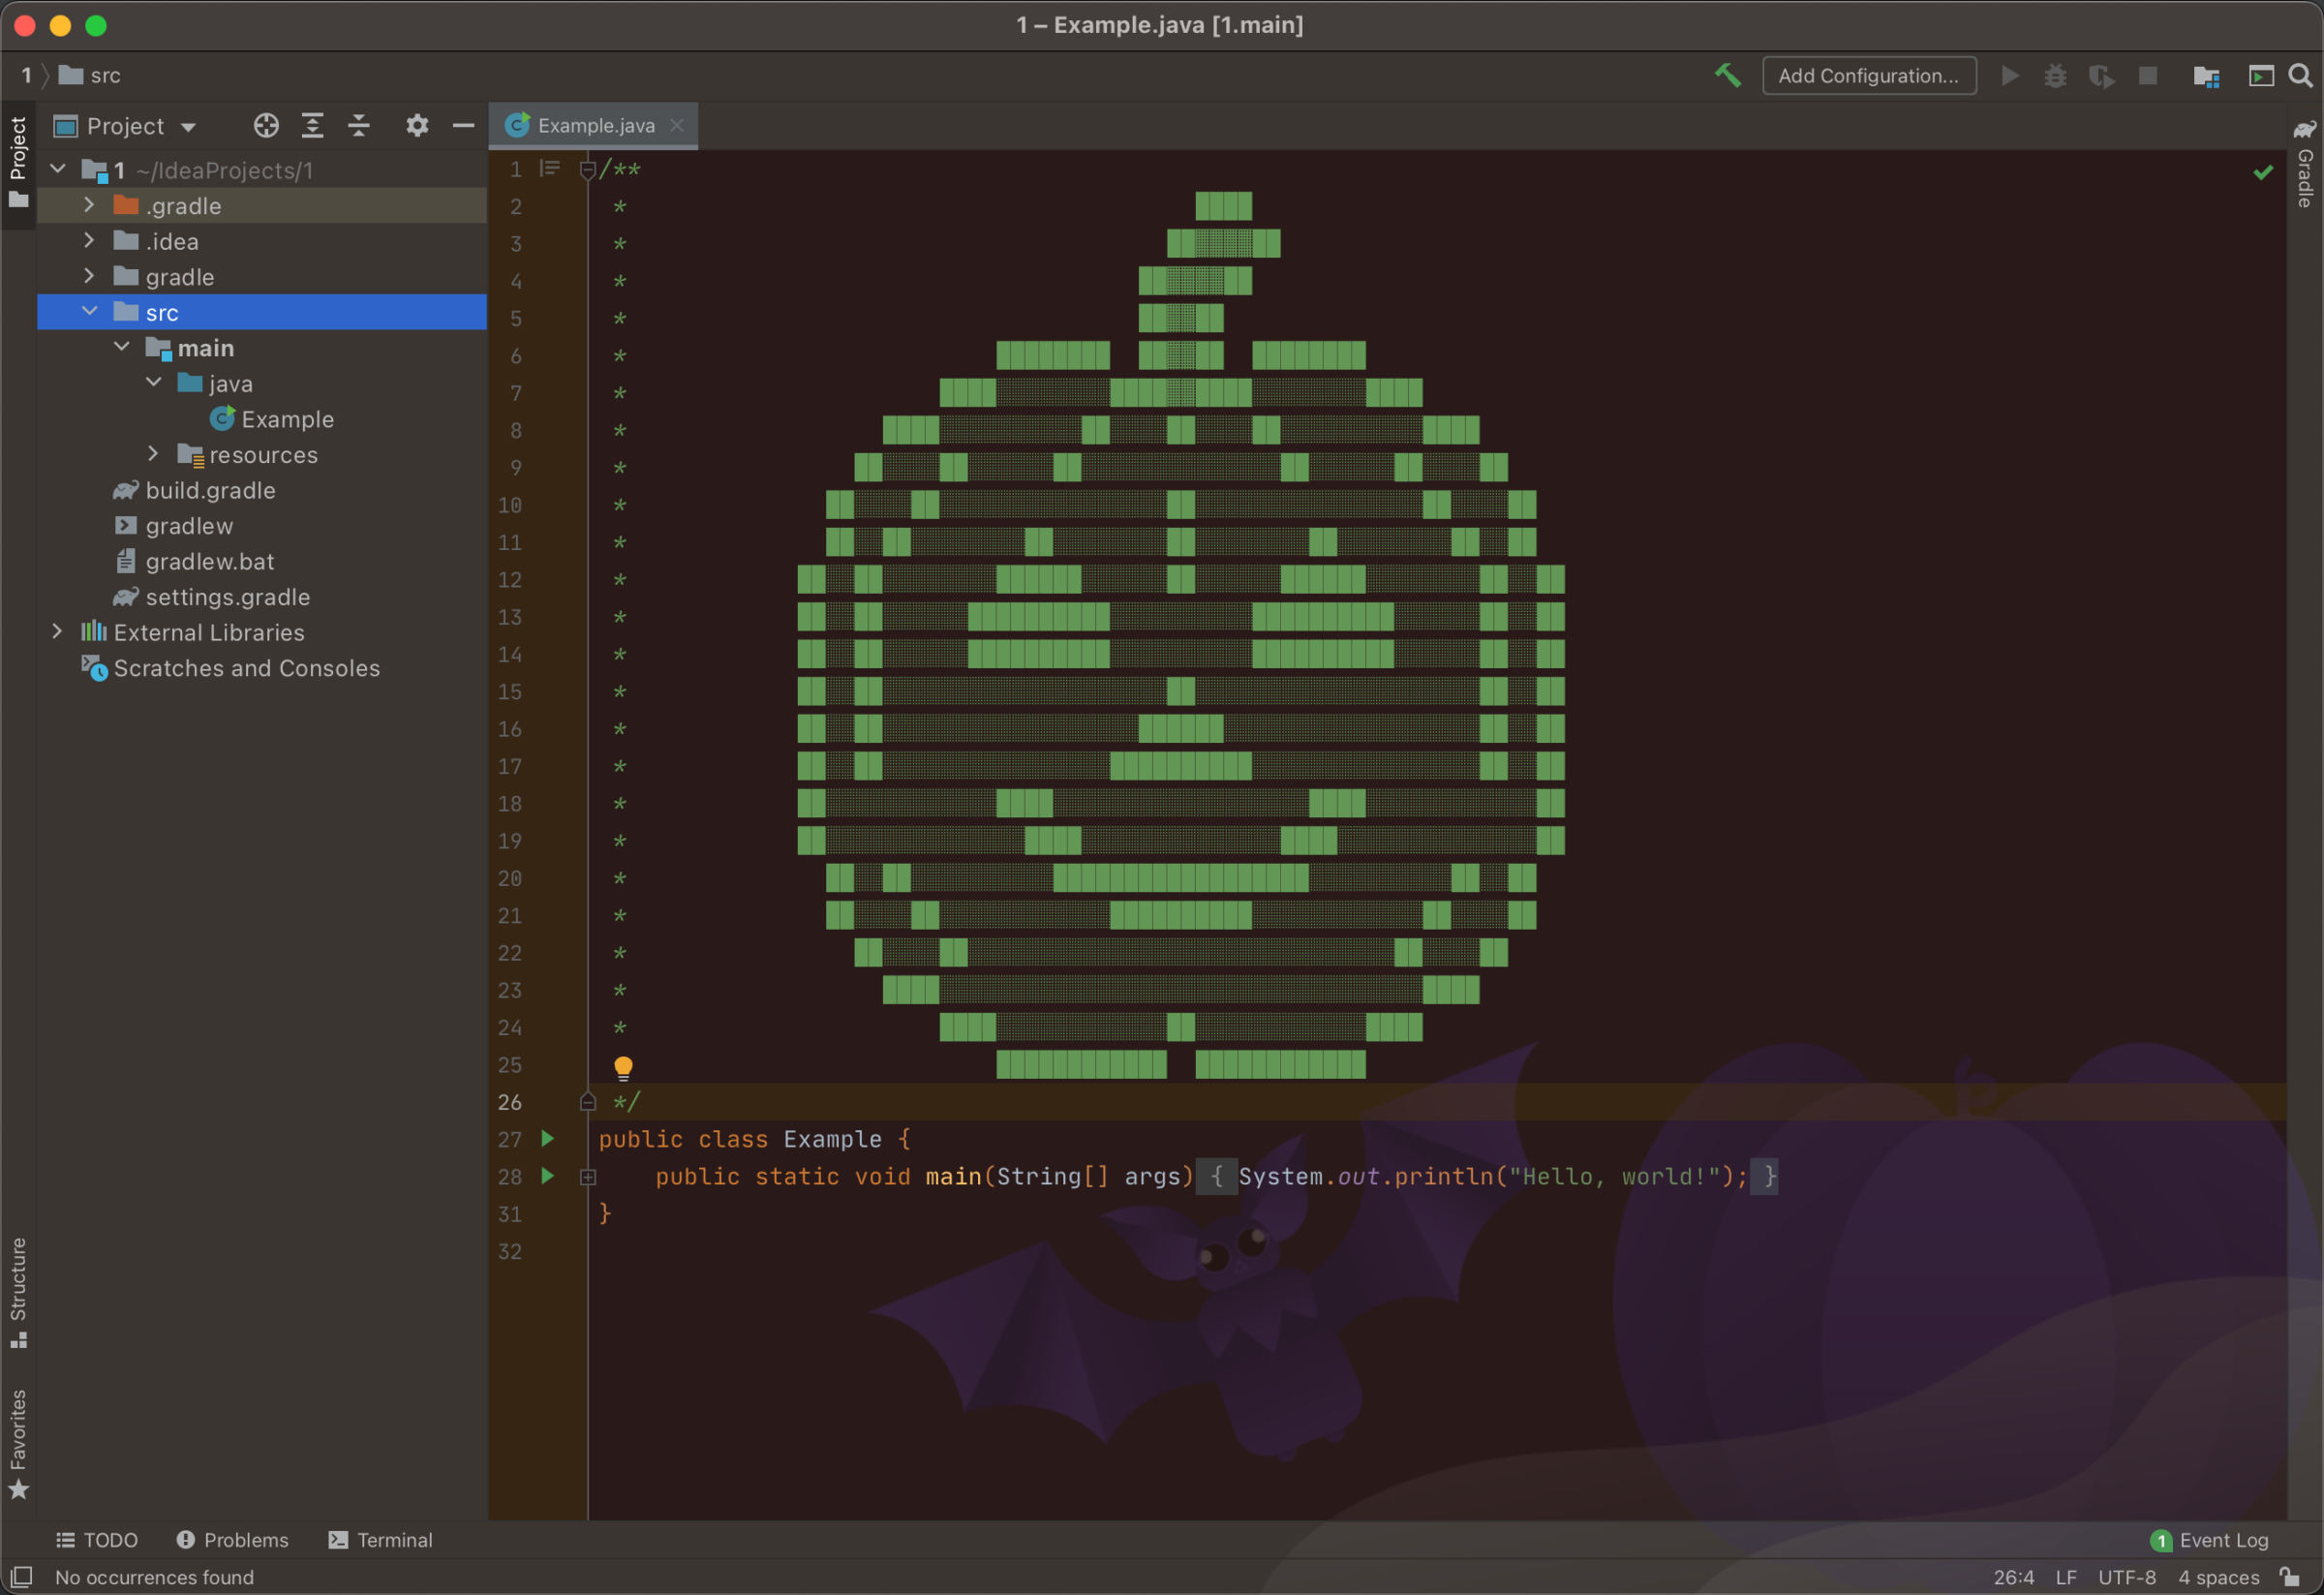Click run gutter arrow beside main method
The image size is (2324, 1595).
click(548, 1175)
